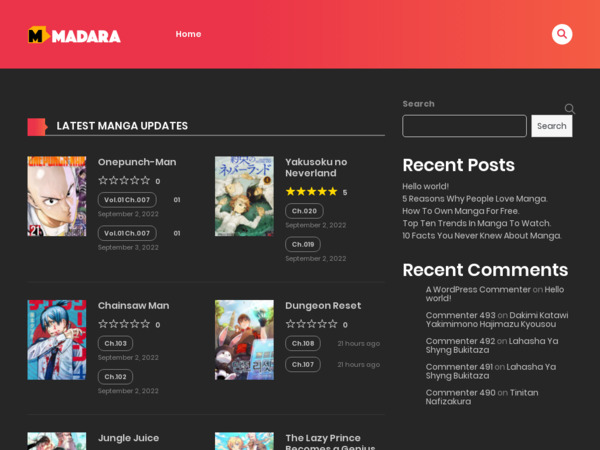Open Onepunch-Man Vol.01 Ch.007 dated September 3
The width and height of the screenshot is (600, 450).
pyautogui.click(x=127, y=233)
